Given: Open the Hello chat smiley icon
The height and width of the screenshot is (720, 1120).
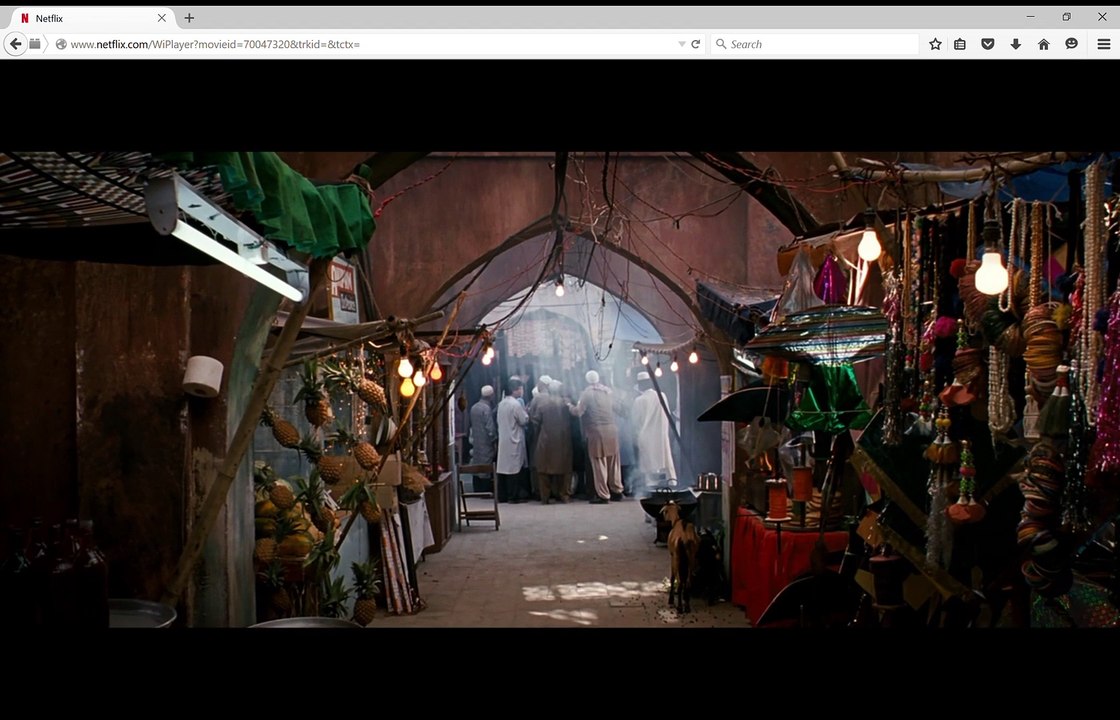Looking at the screenshot, I should click(x=1071, y=44).
